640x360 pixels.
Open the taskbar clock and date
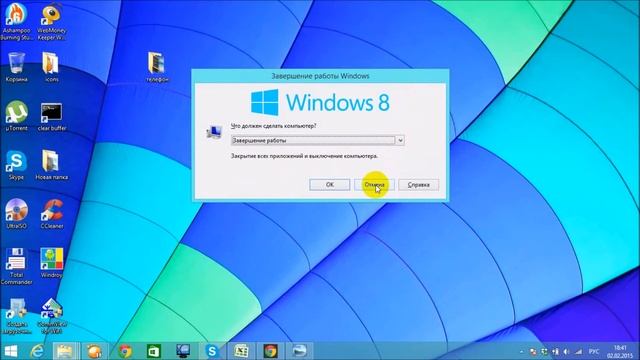point(620,352)
